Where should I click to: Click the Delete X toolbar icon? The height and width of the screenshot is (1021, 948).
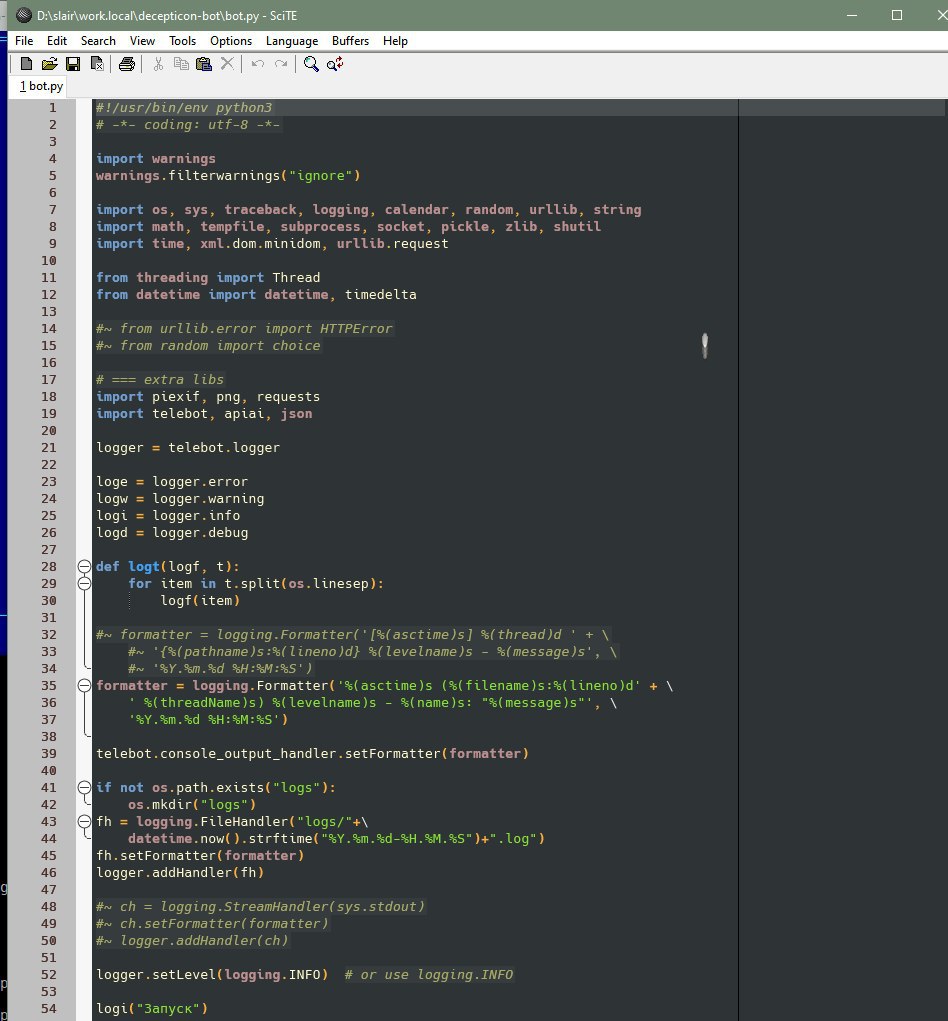(227, 64)
